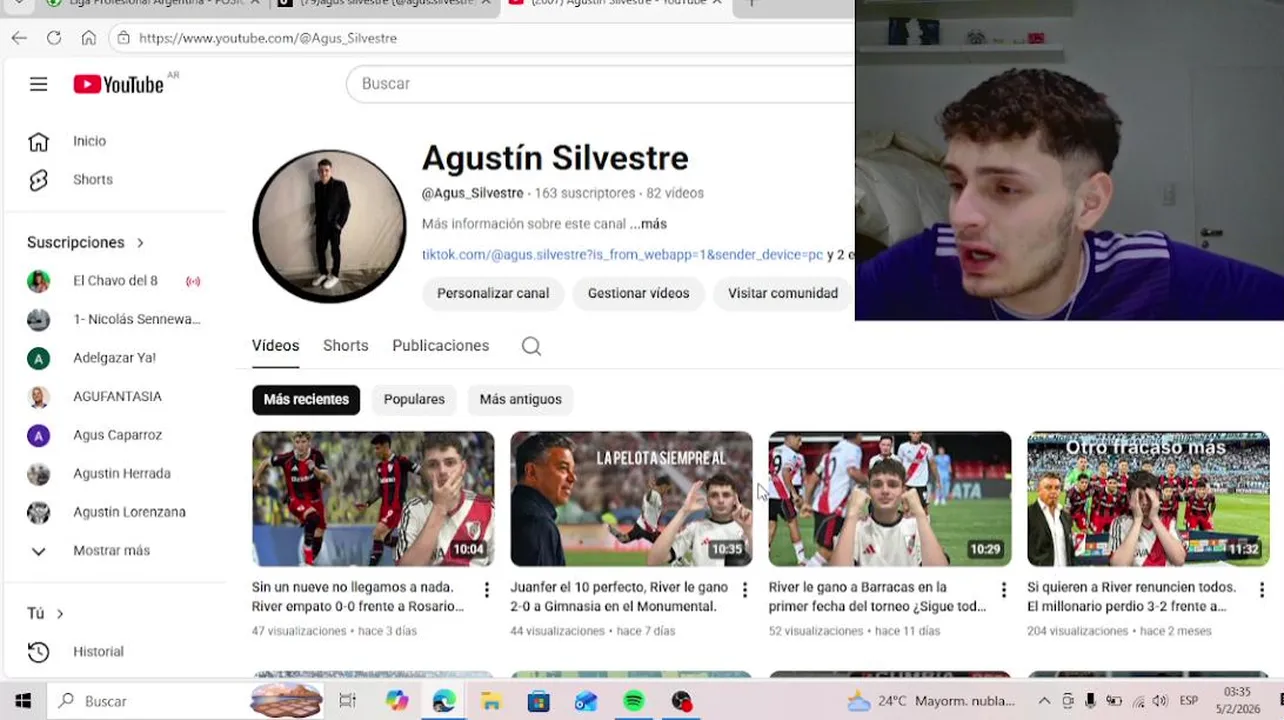This screenshot has width=1284, height=720.
Task: Expand channel description with "...más"
Action: click(648, 224)
